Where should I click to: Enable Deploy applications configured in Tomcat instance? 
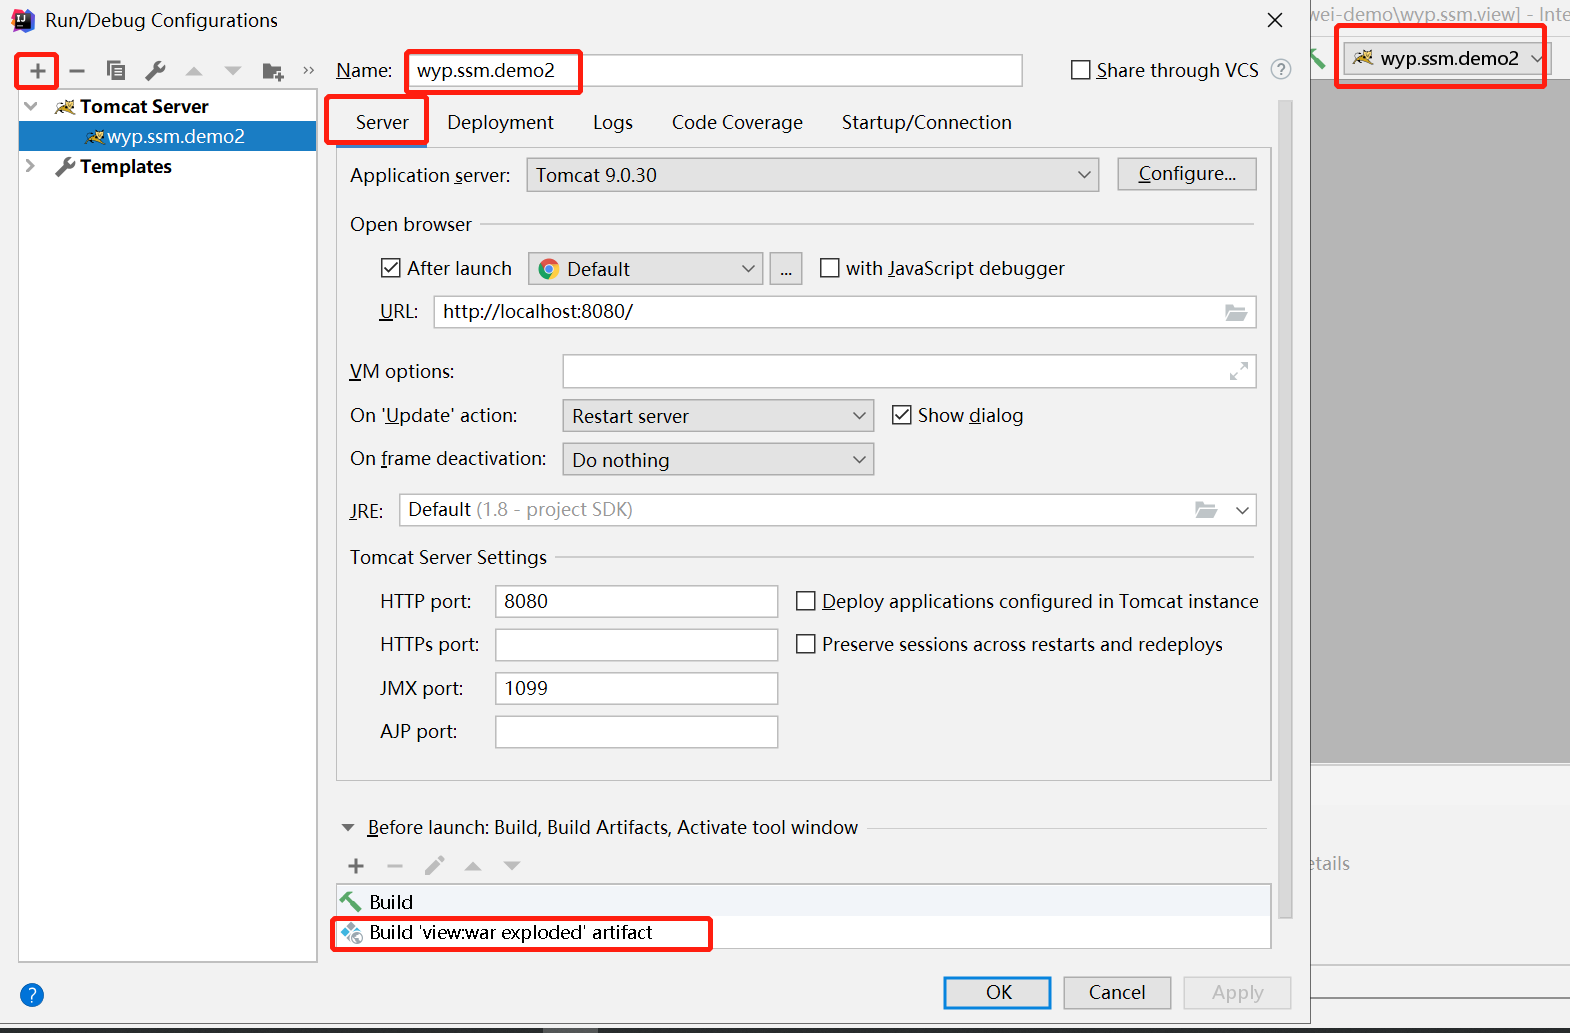tap(805, 601)
